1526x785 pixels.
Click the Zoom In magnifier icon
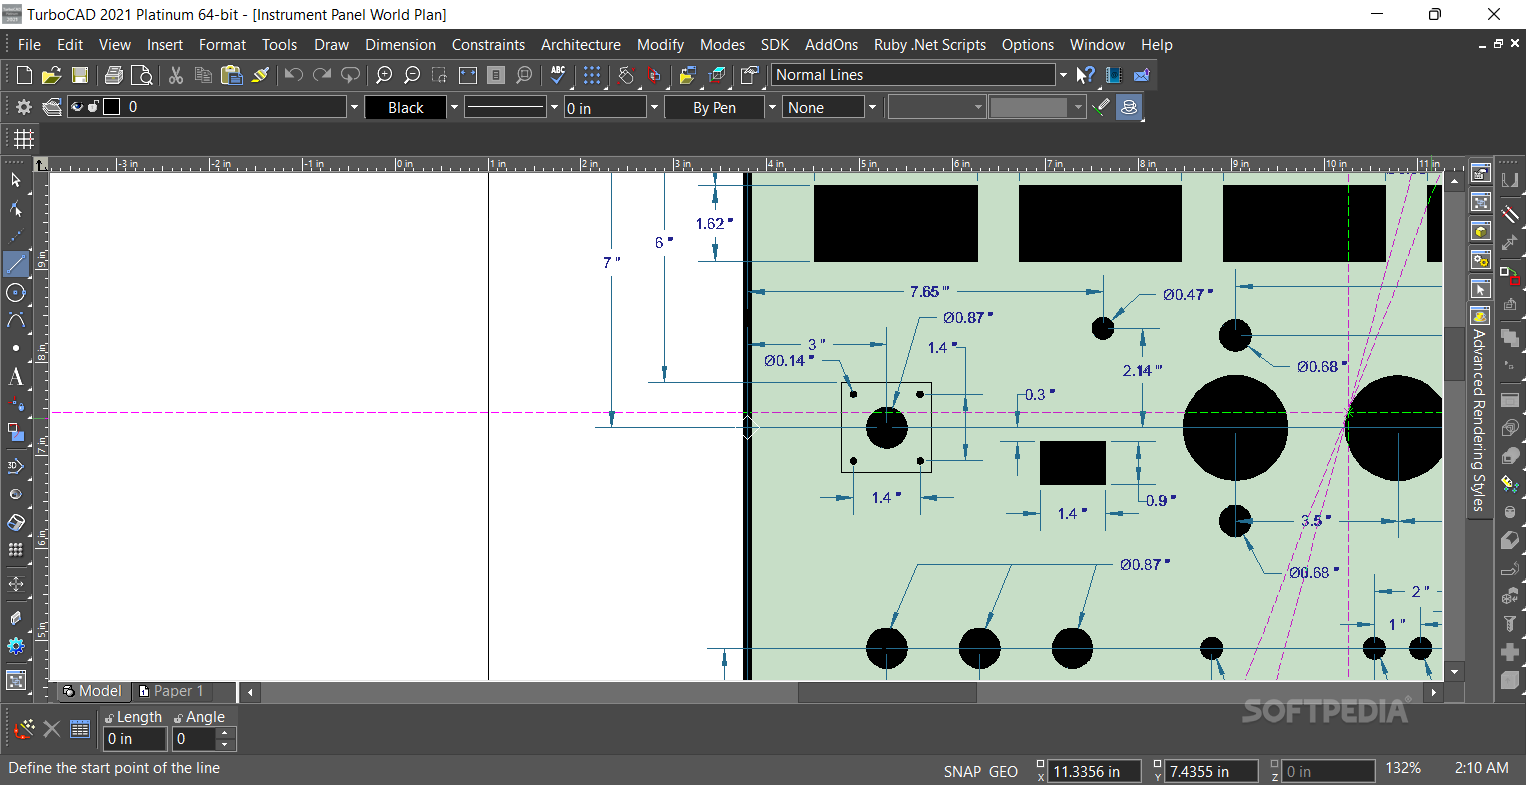pyautogui.click(x=384, y=75)
